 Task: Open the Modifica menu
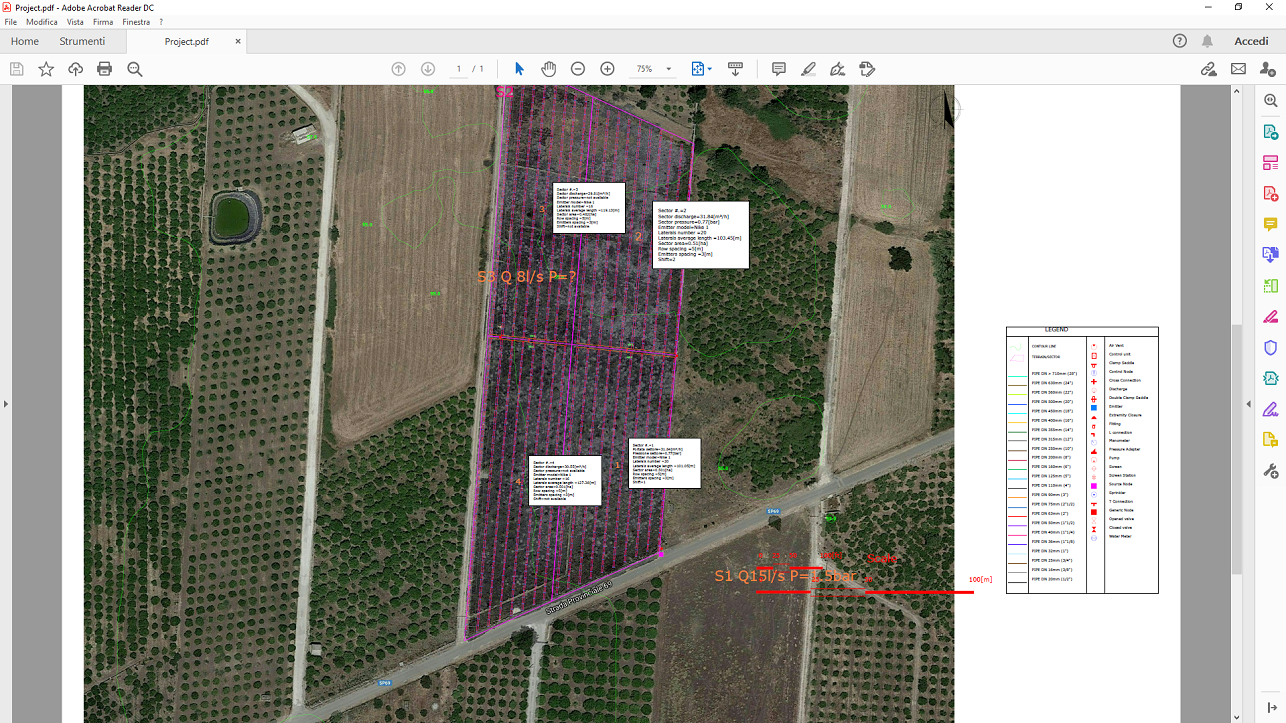point(41,21)
